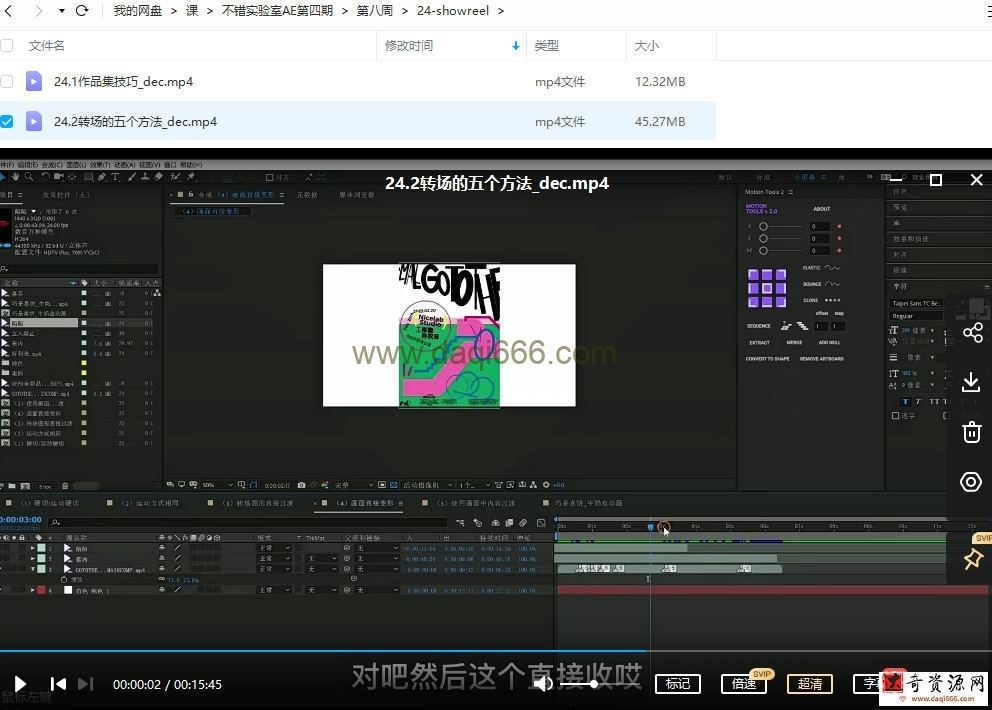Viewport: 992px width, 710px height.
Task: Select the Eraser tool in the AE toolbar
Action: click(159, 177)
